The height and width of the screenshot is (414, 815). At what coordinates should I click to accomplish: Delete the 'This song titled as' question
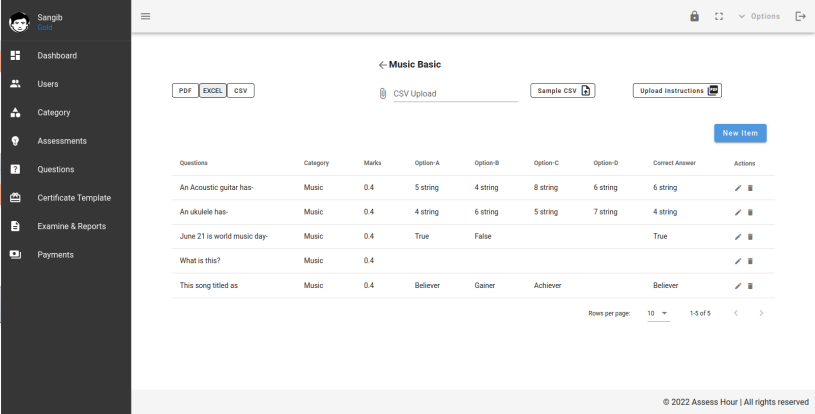[750, 286]
